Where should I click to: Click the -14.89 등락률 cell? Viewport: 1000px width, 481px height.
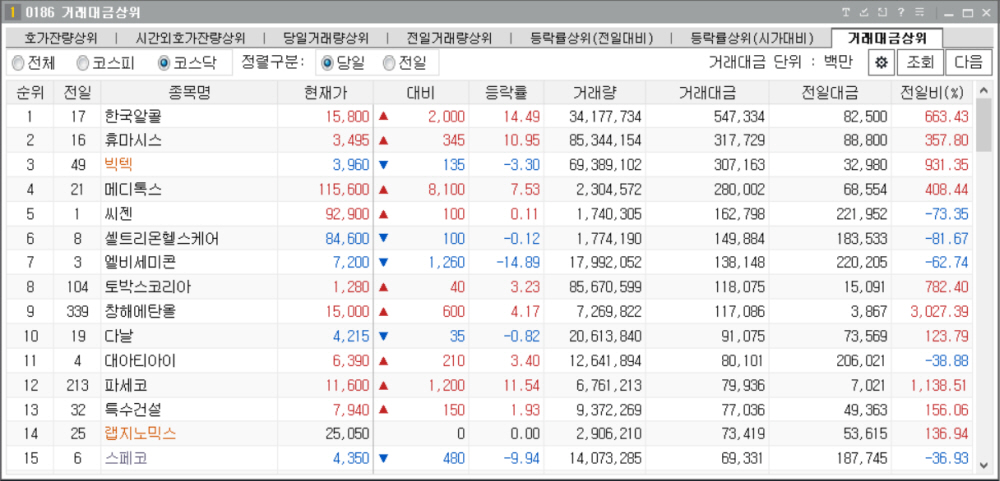(520, 263)
